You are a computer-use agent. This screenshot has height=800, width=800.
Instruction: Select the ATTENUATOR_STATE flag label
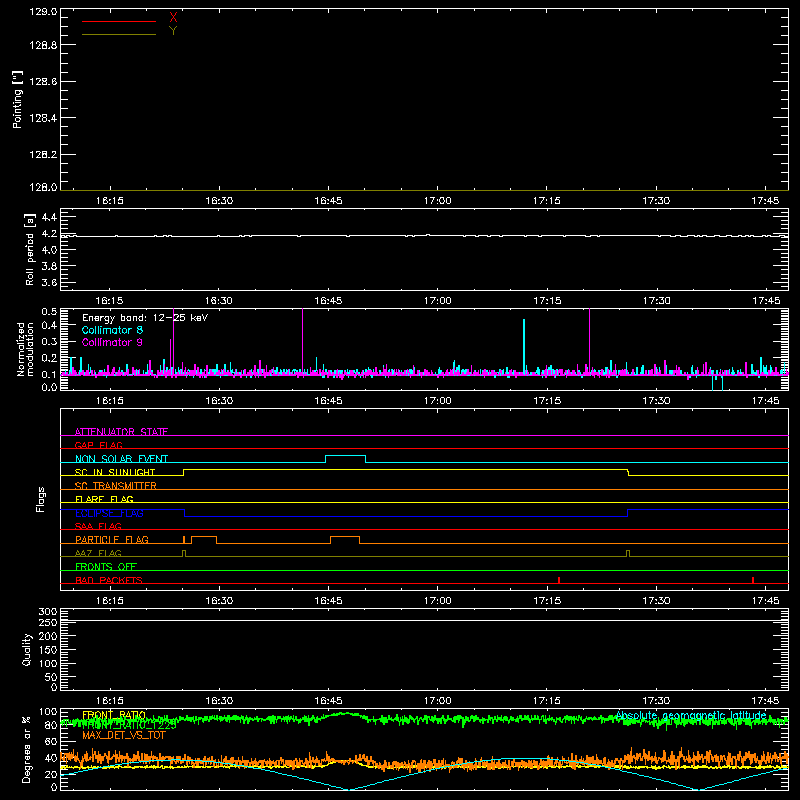coord(121,432)
